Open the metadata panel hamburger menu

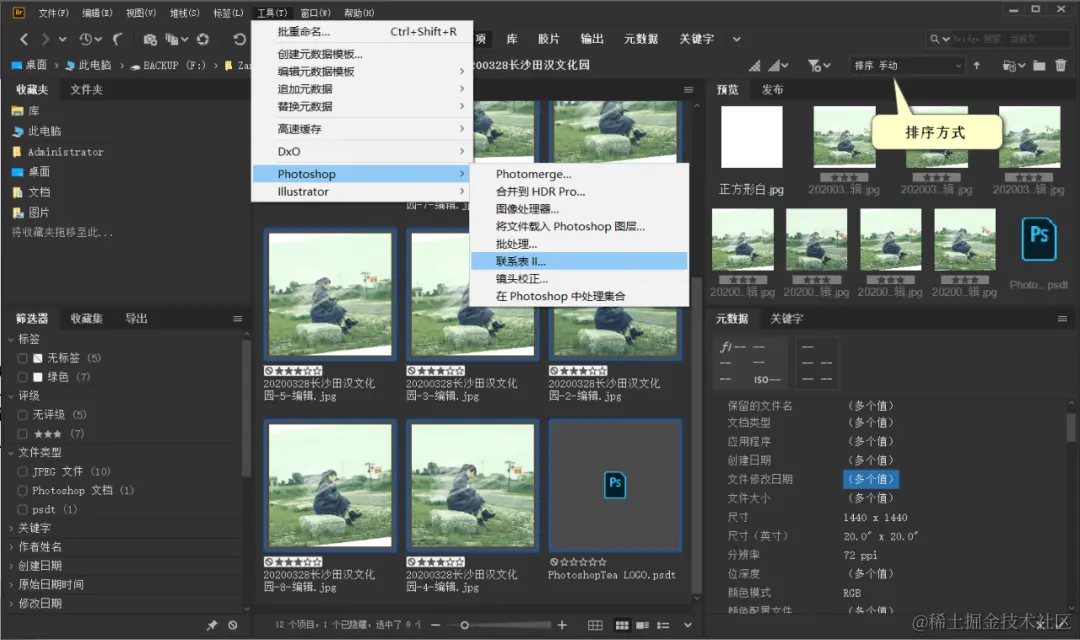click(1062, 318)
